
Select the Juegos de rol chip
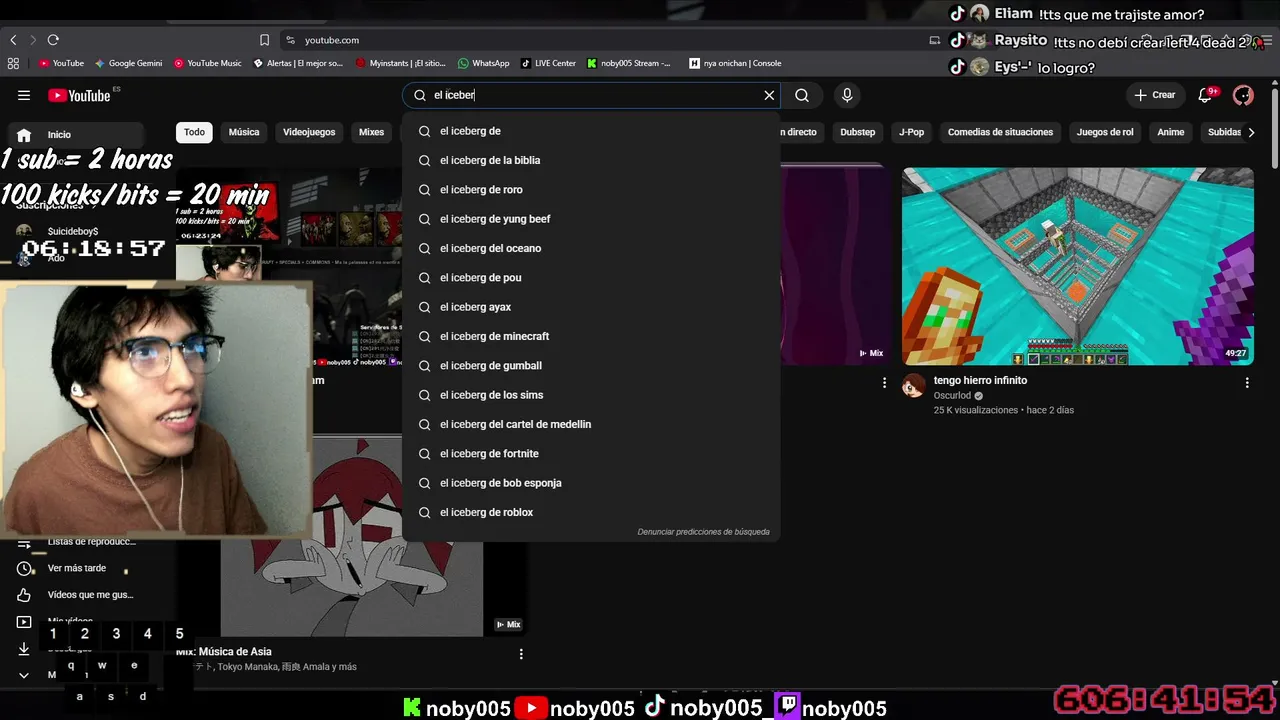[1105, 132]
